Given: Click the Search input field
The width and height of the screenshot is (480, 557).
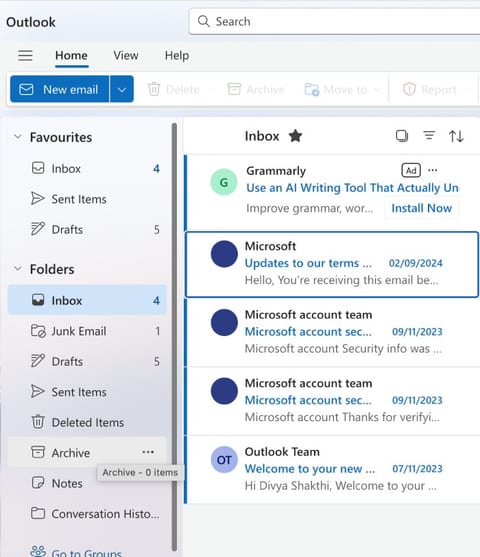Looking at the screenshot, I should 335,22.
